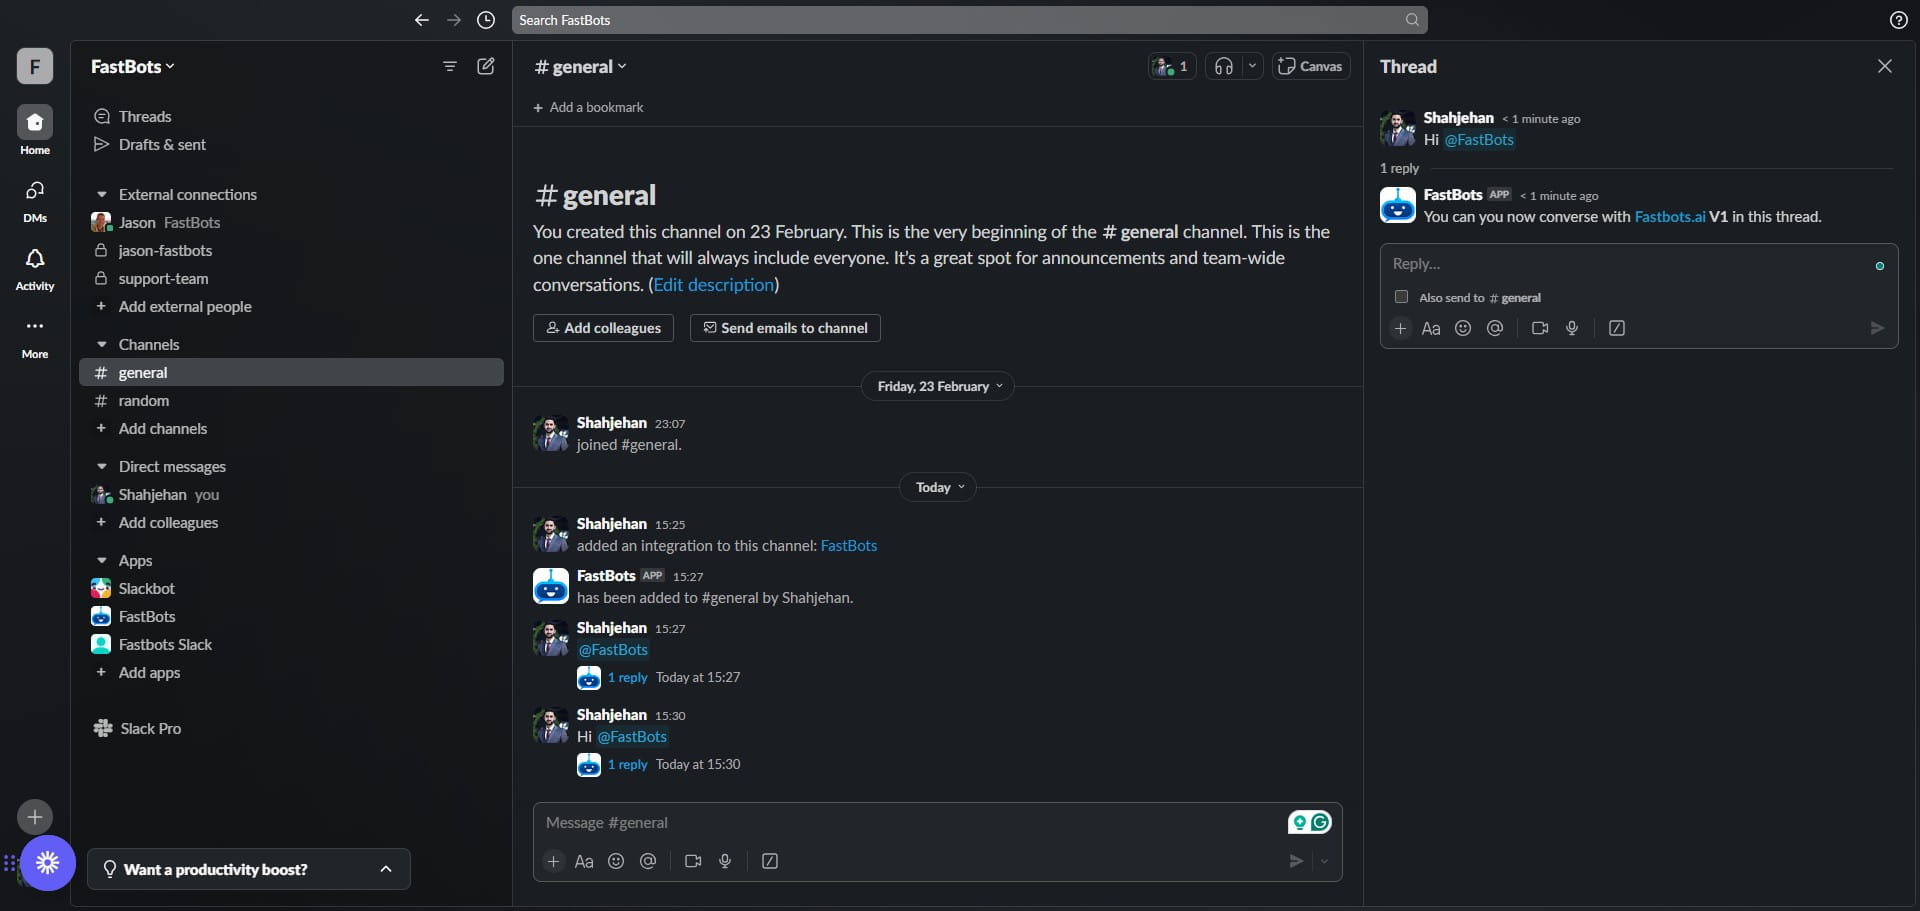Click the round plus button at the sidebar rail bottom
Screen dimensions: 1920x911
click(x=35, y=817)
